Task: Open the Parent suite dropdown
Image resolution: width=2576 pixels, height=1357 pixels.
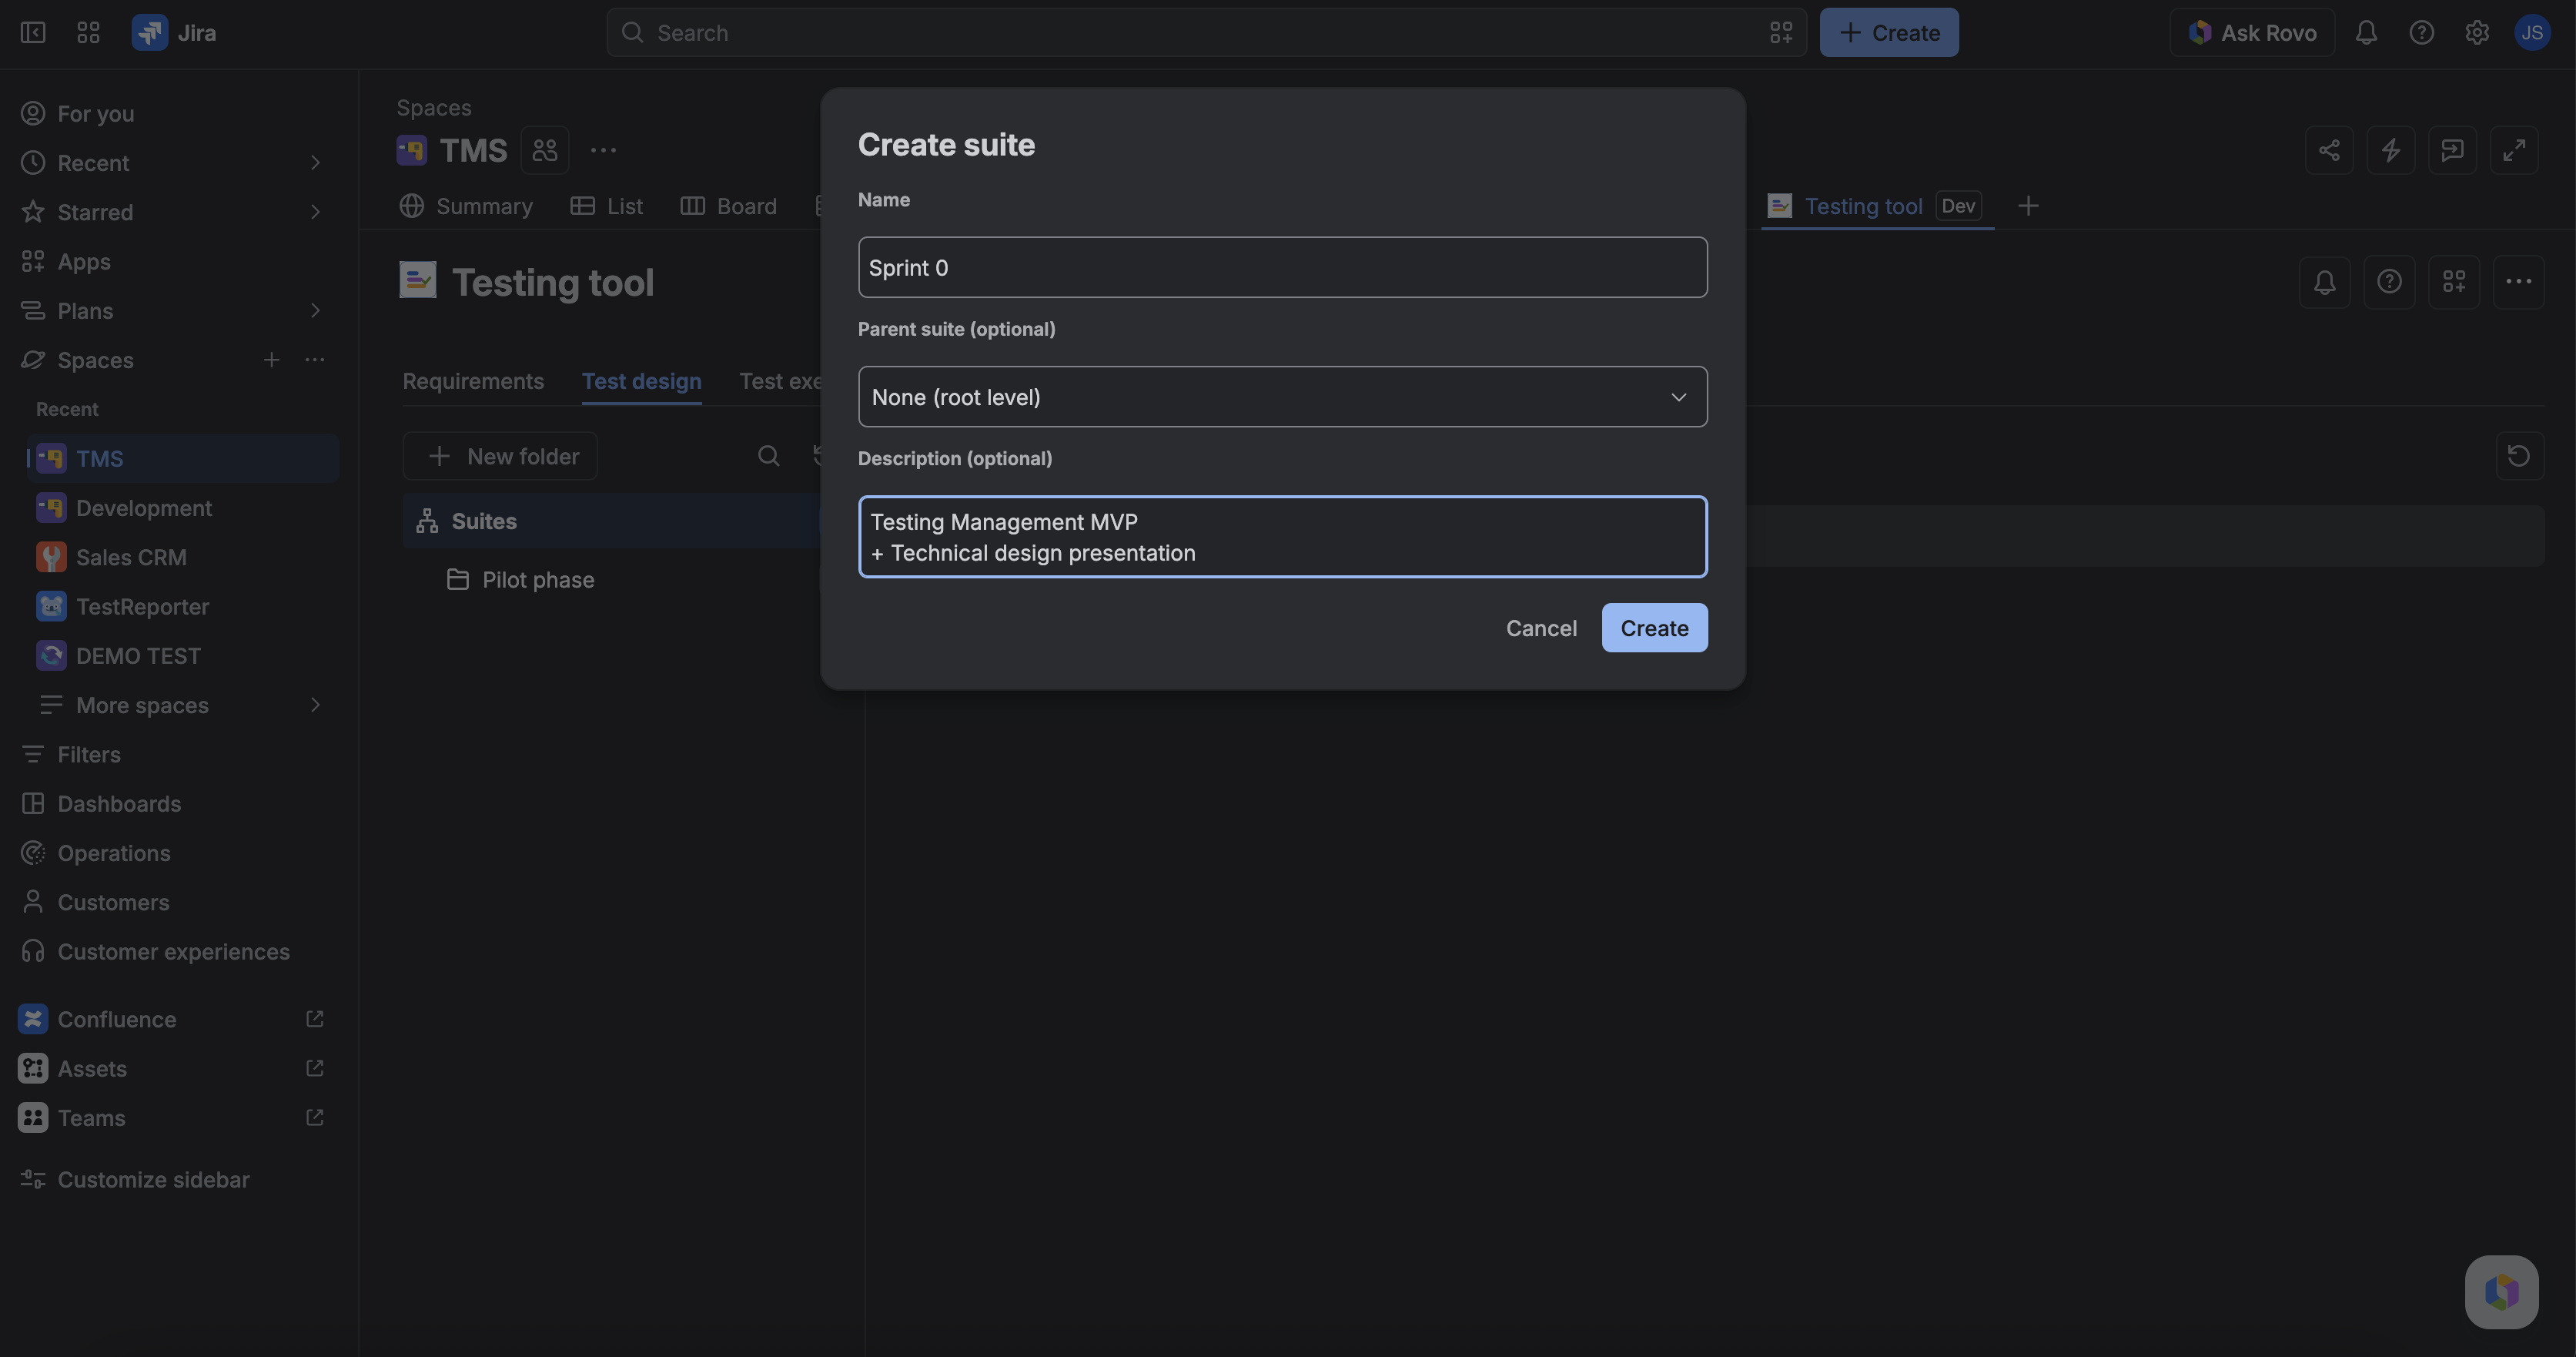Action: [1282, 397]
